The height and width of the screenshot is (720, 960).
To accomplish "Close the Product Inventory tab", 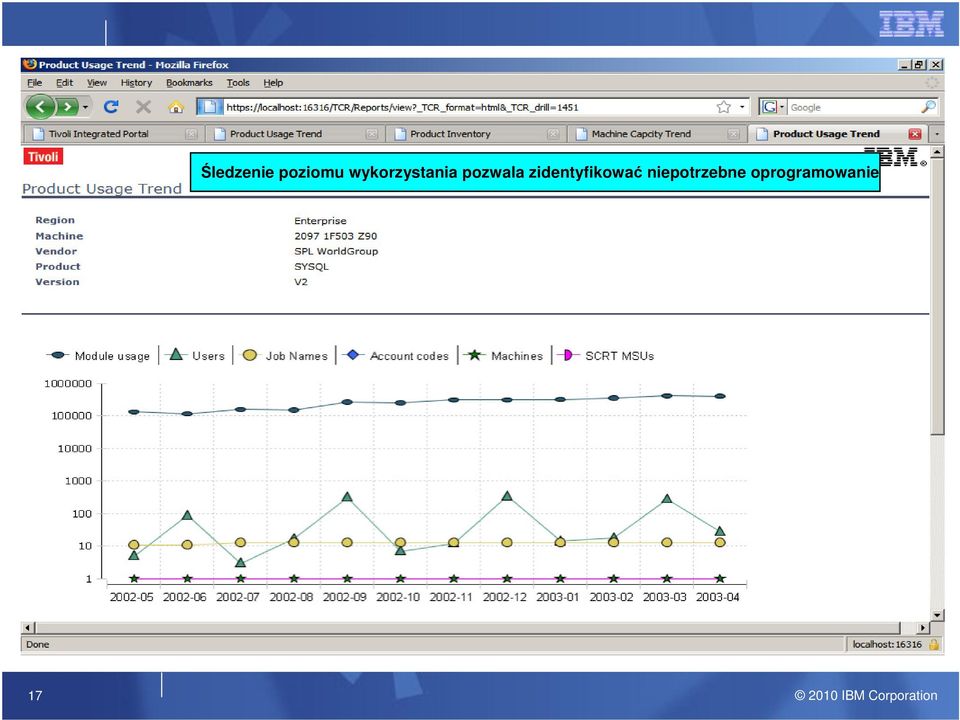I will (x=553, y=134).
